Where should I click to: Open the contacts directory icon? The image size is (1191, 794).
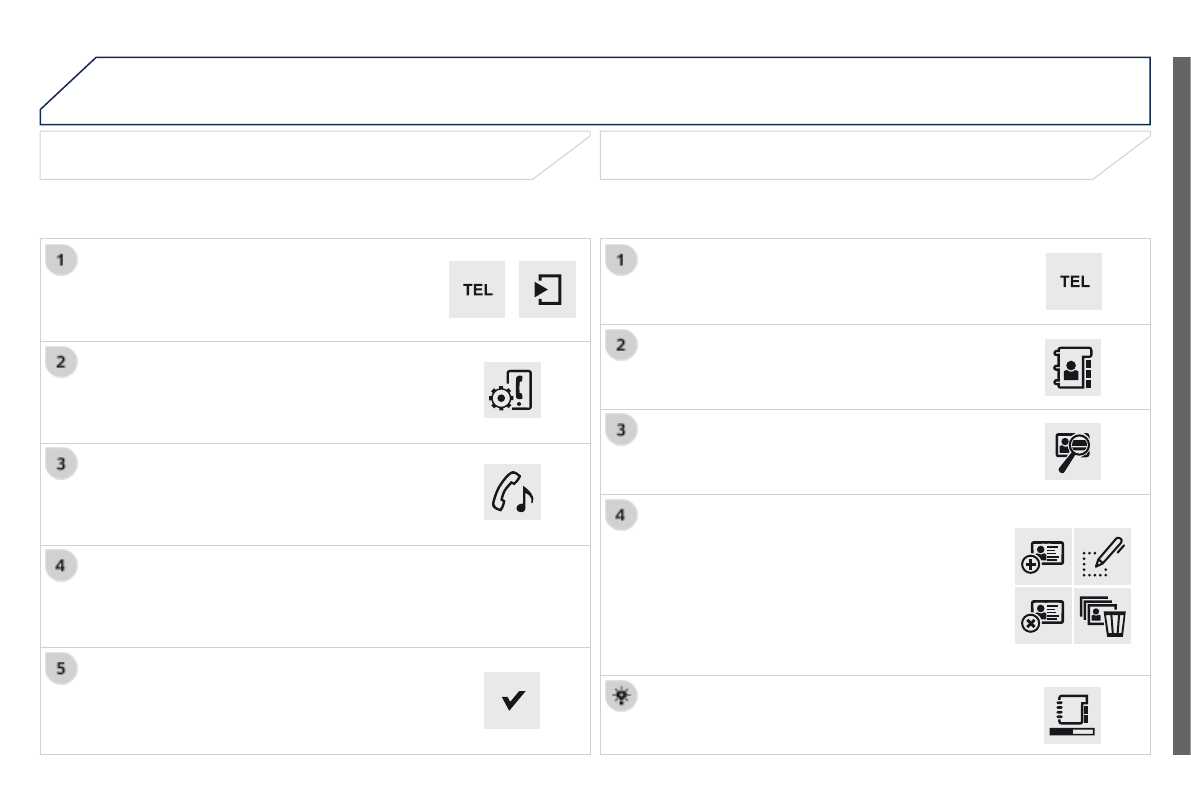pos(1073,367)
